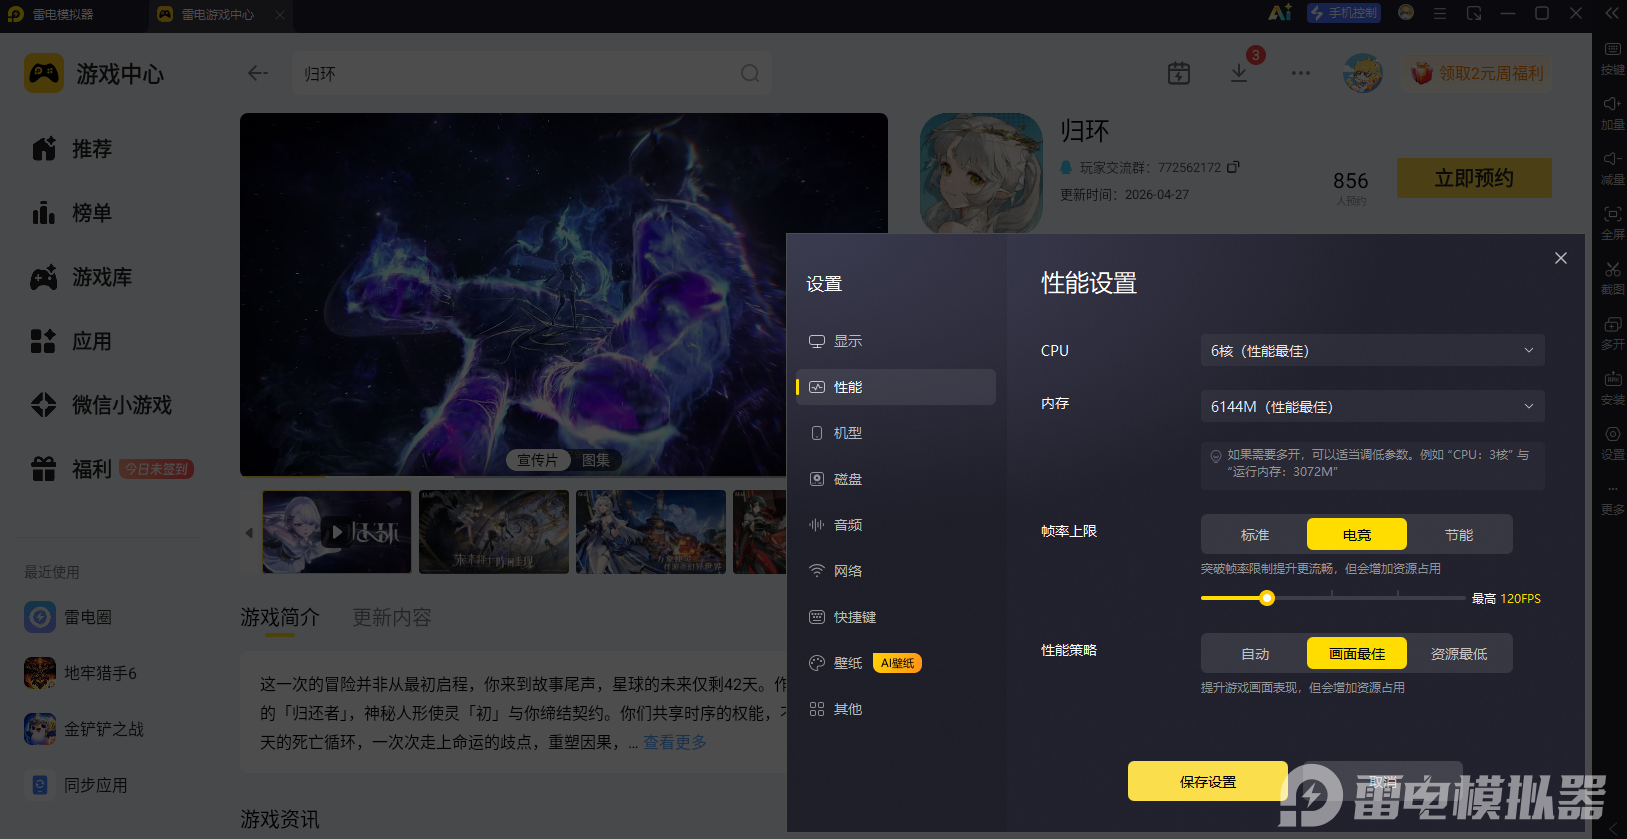Open the 音频 settings section
This screenshot has height=839, width=1627.
[895, 525]
